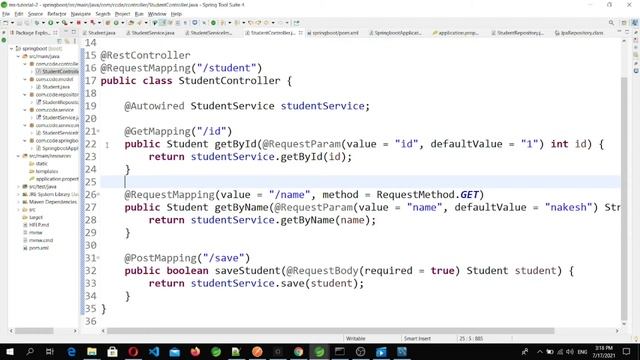Open Opera browser from the taskbar
Screen dimensions: 640x360
133,351
